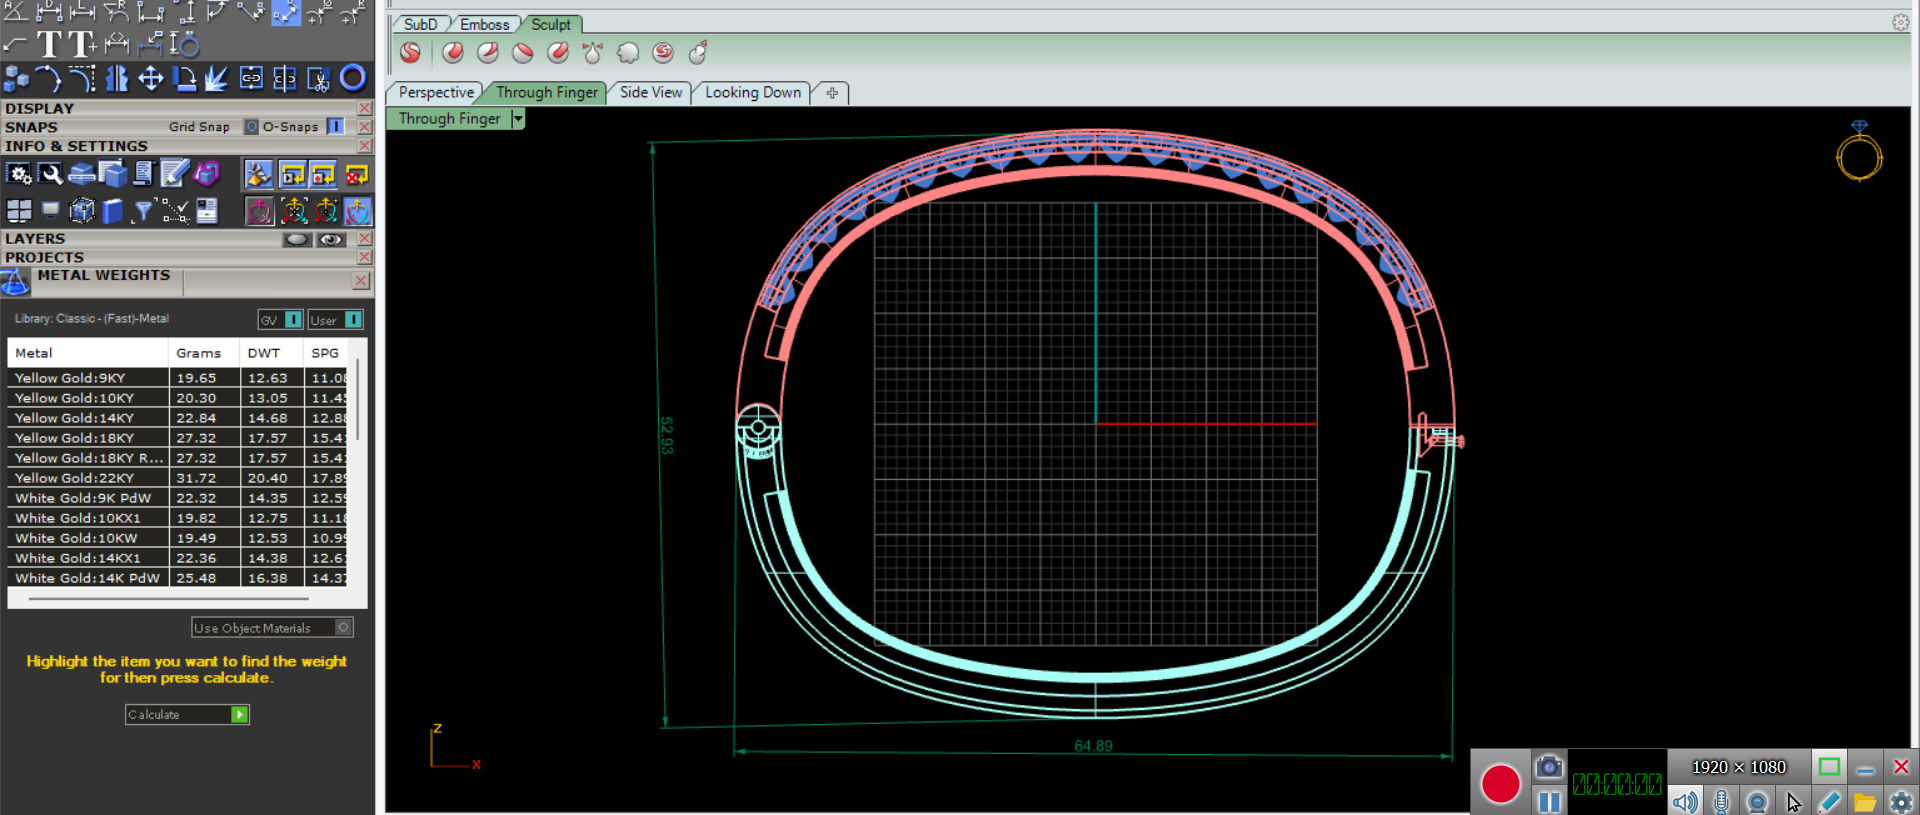1920x815 pixels.
Task: Switch to the Side View tab
Action: coord(650,92)
